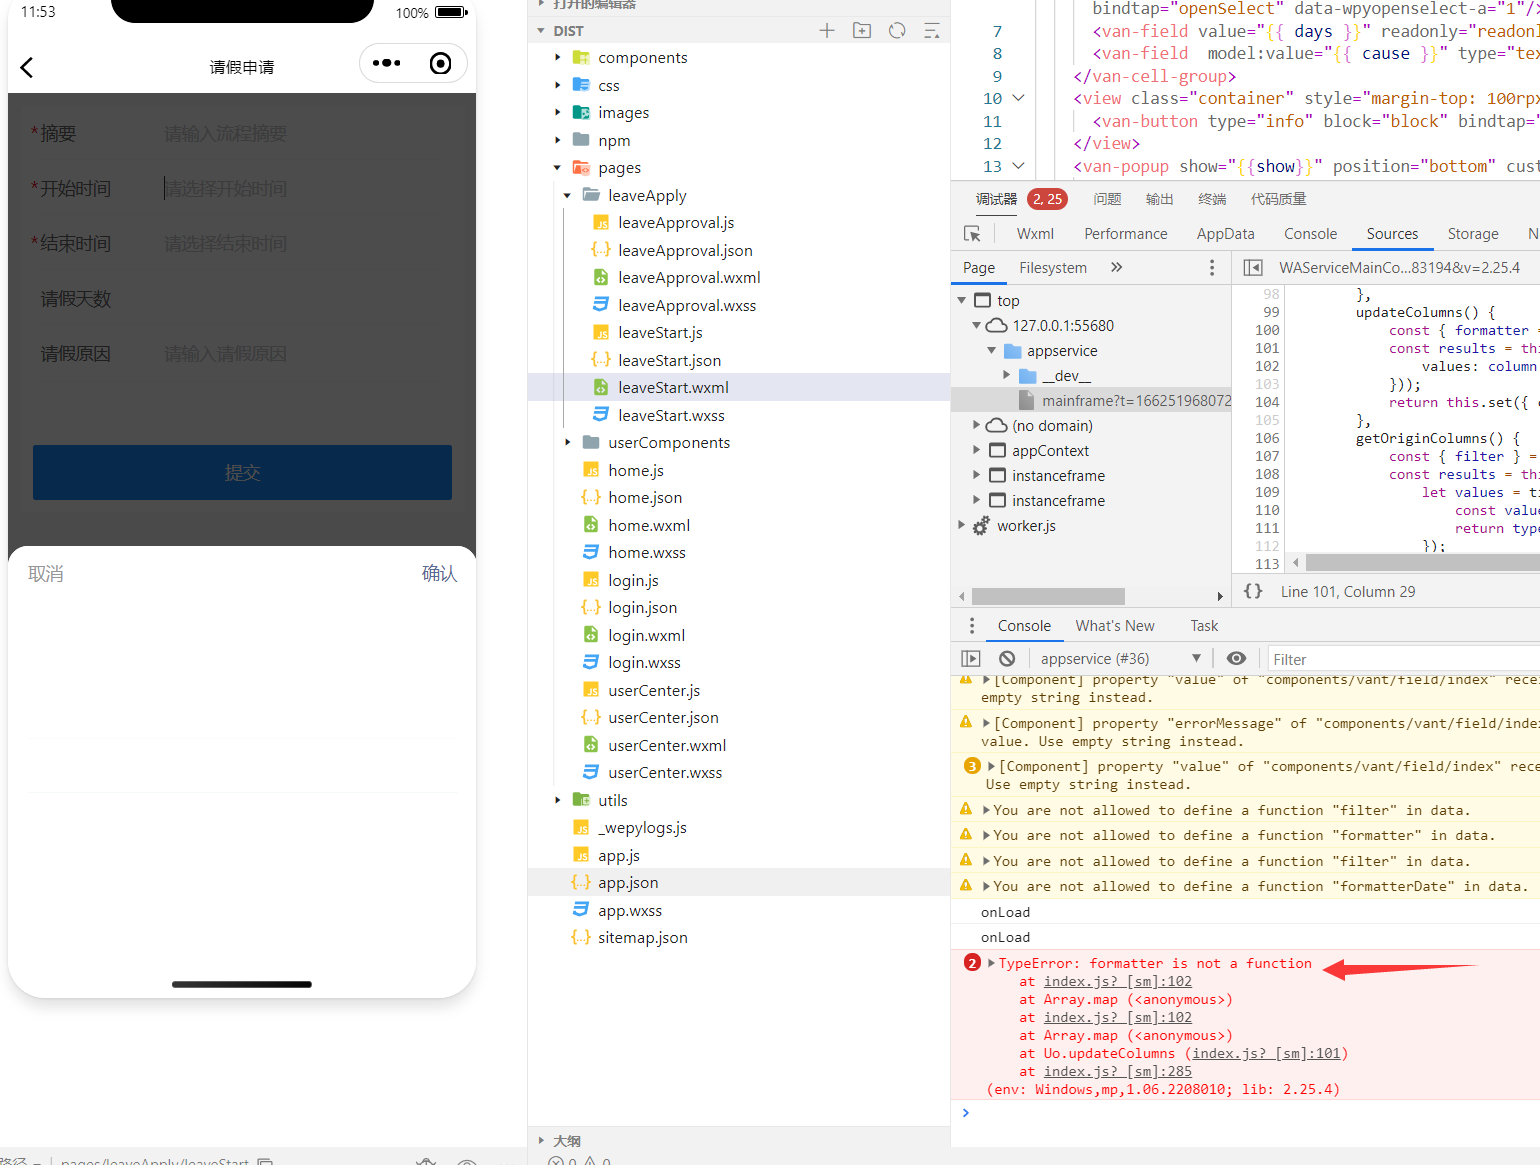The height and width of the screenshot is (1165, 1540).
Task: Expand the userComponents folder
Action: click(568, 442)
